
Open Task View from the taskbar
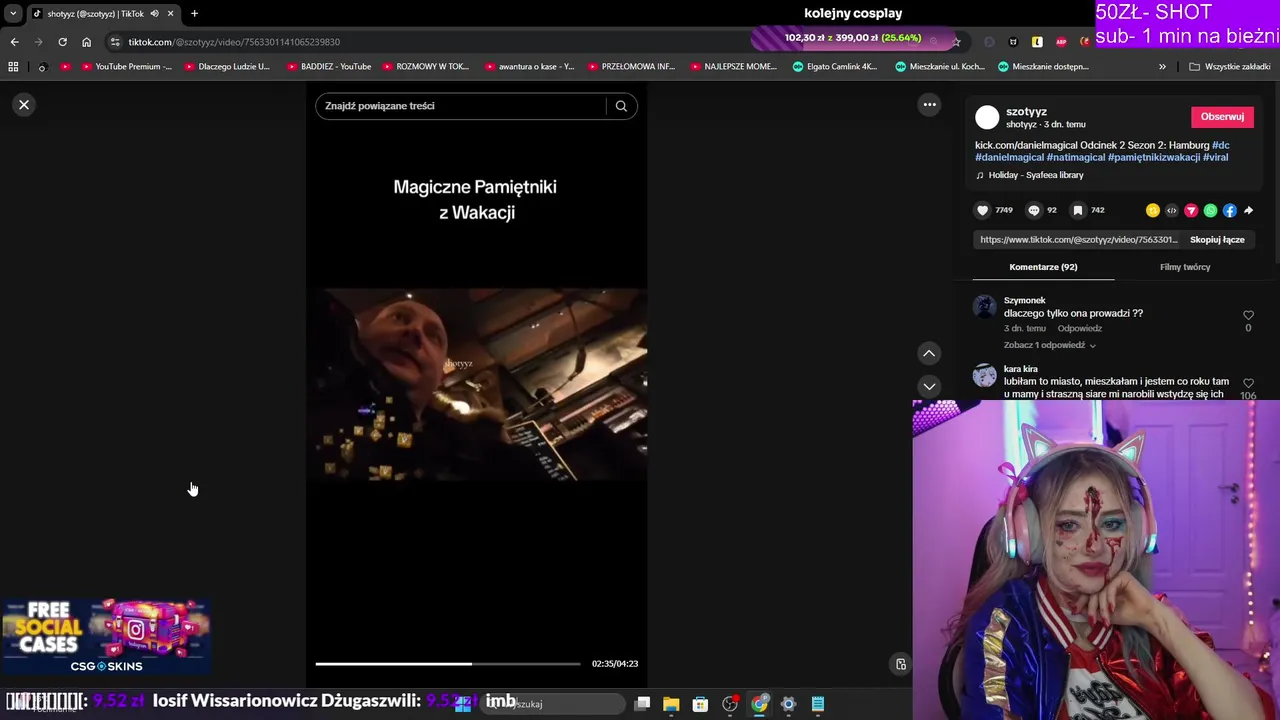pyautogui.click(x=643, y=704)
